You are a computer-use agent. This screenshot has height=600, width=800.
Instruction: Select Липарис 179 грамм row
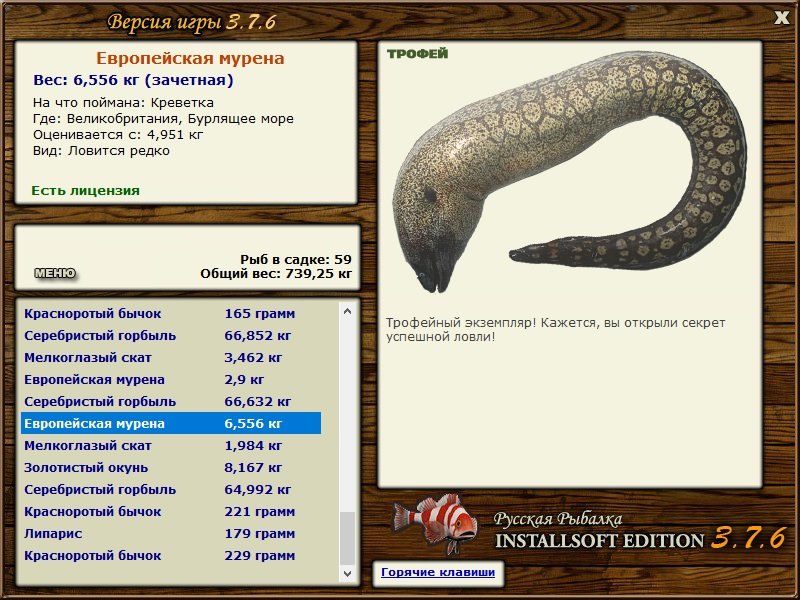tap(171, 533)
